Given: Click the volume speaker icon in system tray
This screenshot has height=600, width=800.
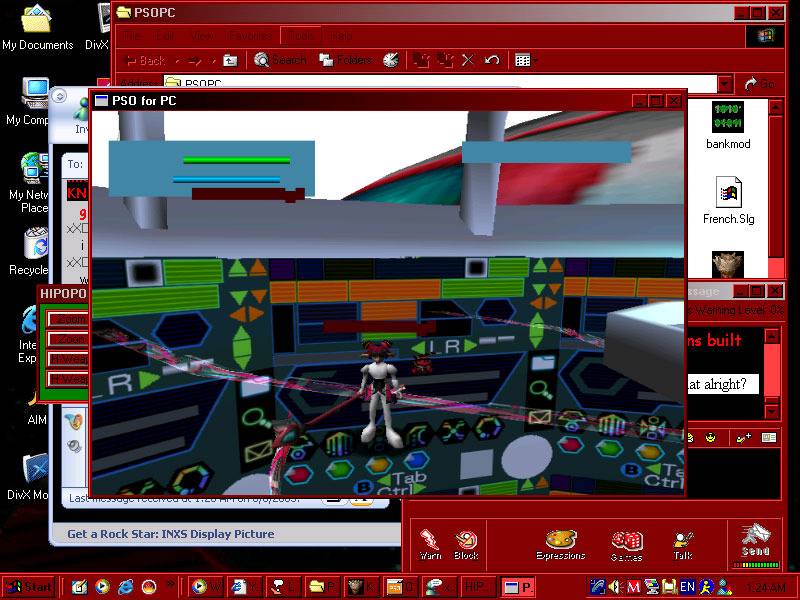Looking at the screenshot, I should coord(615,587).
